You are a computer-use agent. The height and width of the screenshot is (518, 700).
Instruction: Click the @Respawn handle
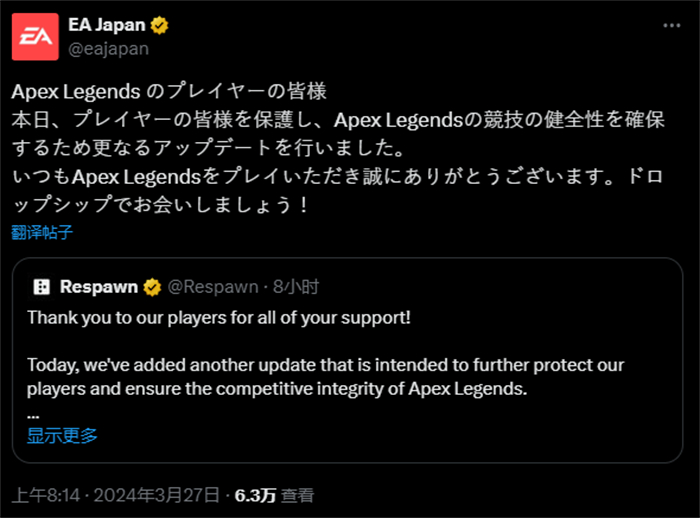(x=213, y=287)
